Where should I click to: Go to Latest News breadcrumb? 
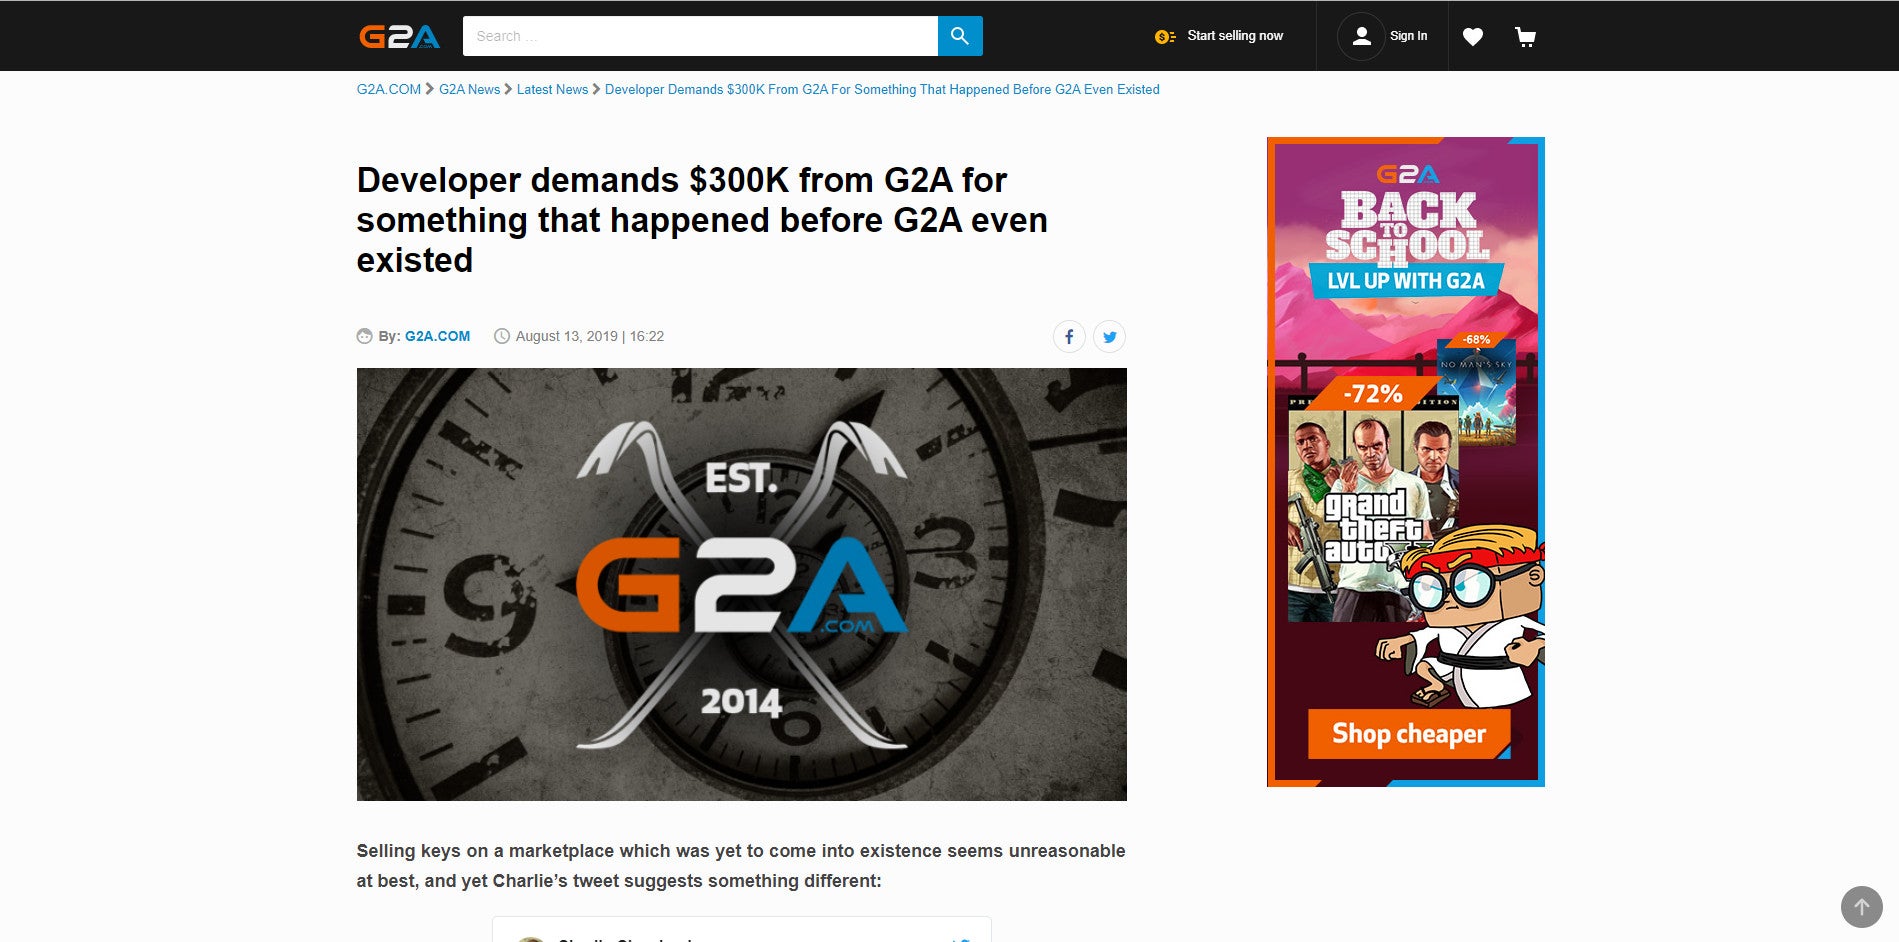coord(552,89)
